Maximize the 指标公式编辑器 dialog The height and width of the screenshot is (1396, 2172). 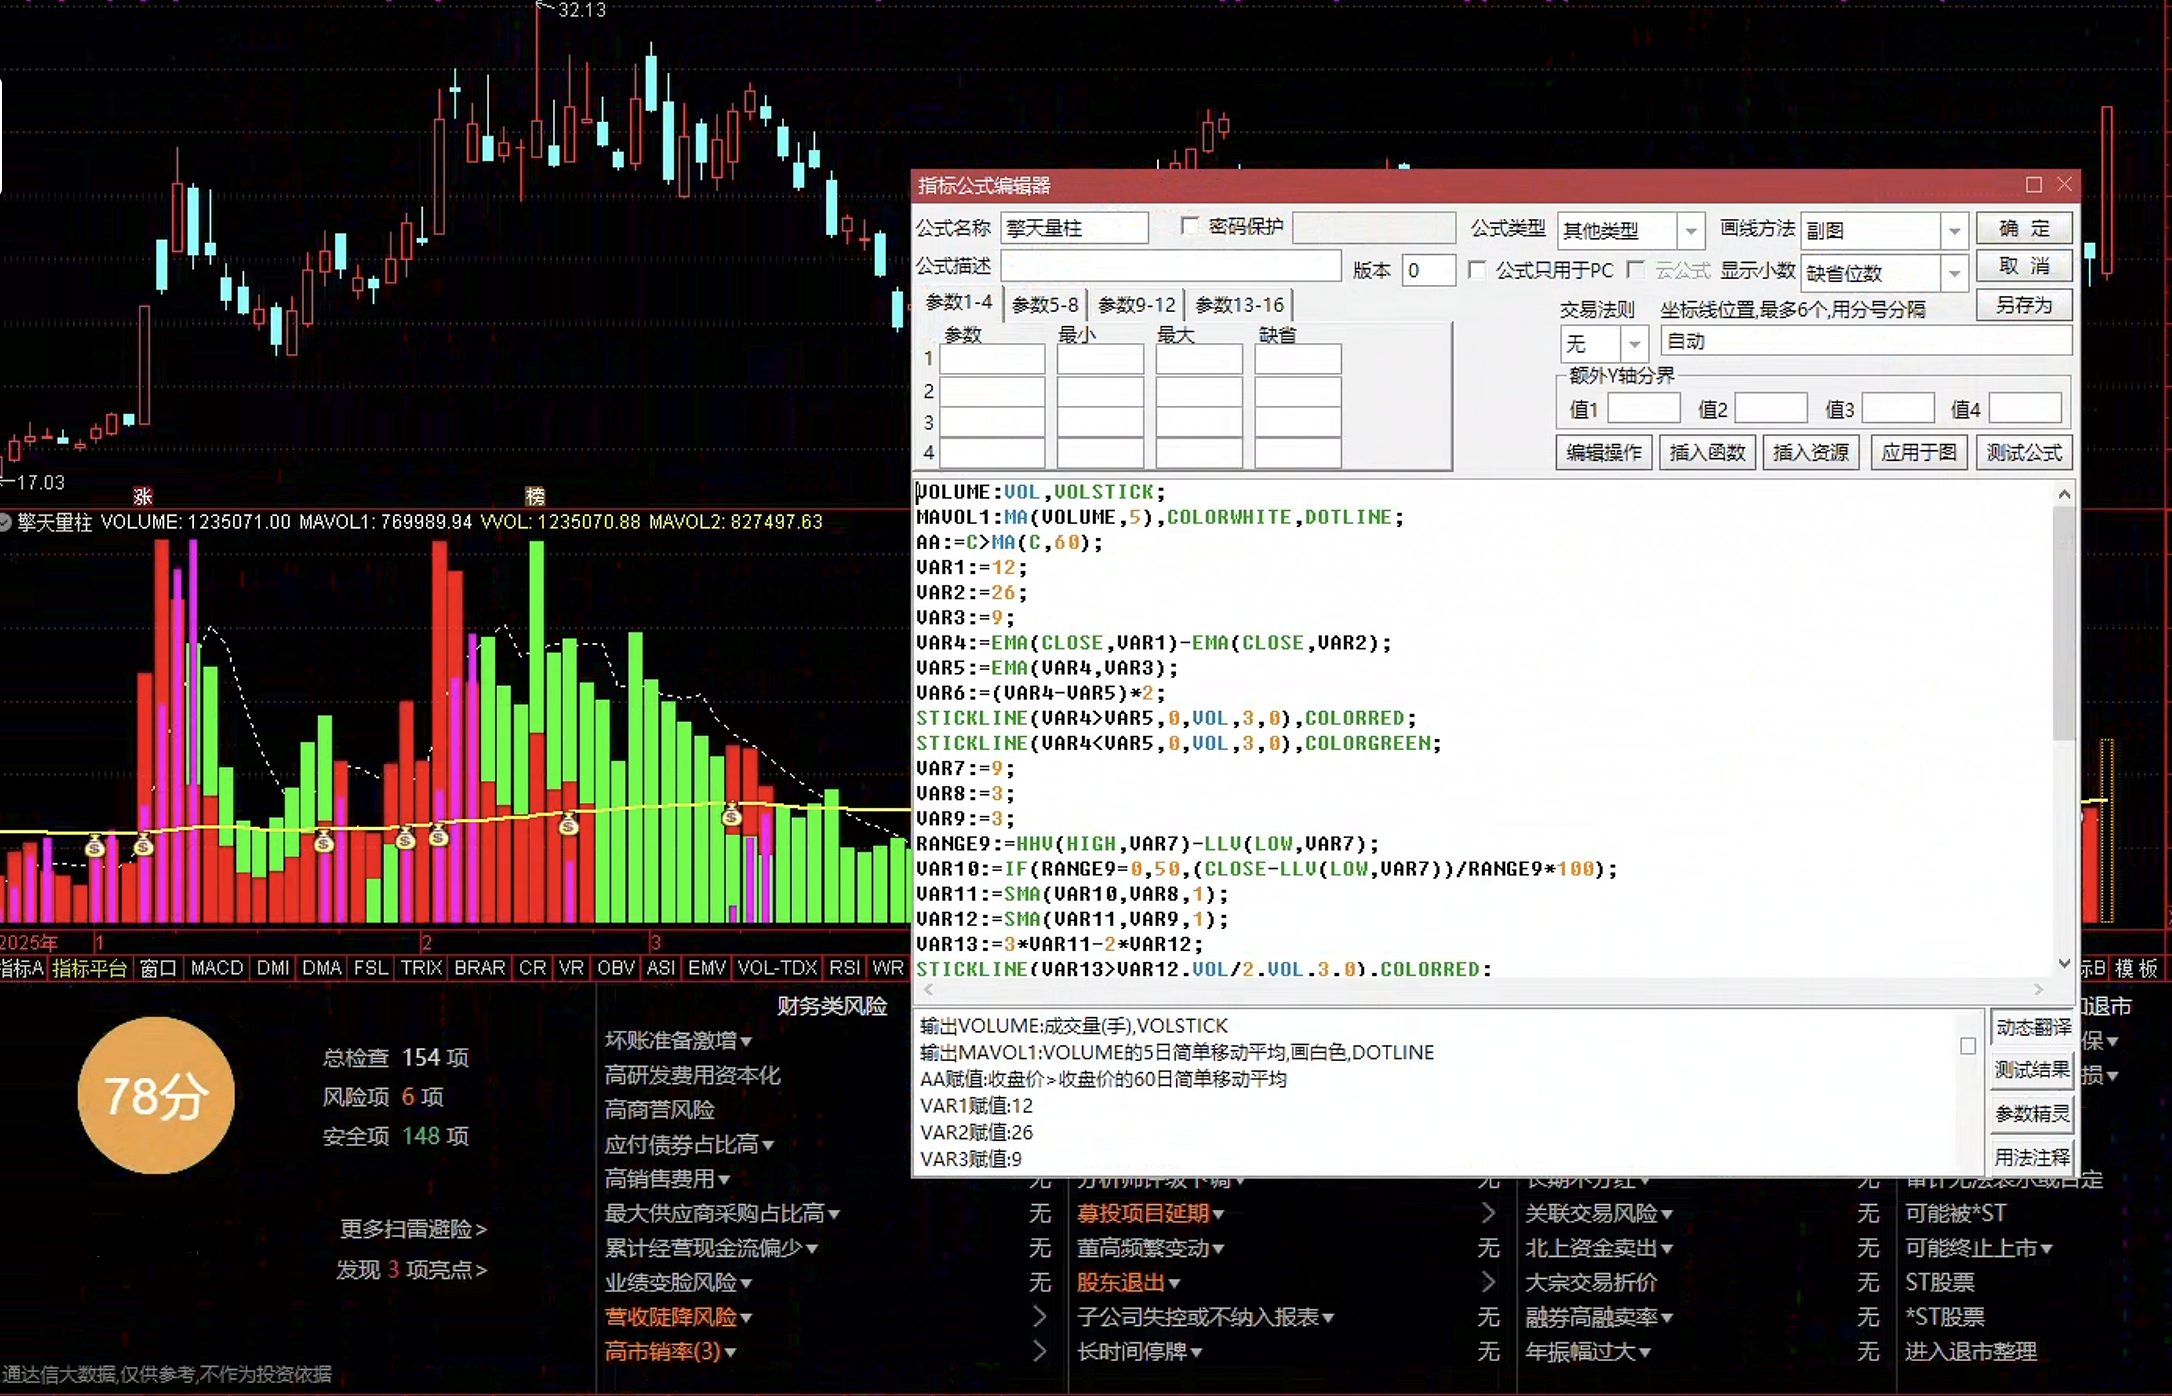[2034, 185]
